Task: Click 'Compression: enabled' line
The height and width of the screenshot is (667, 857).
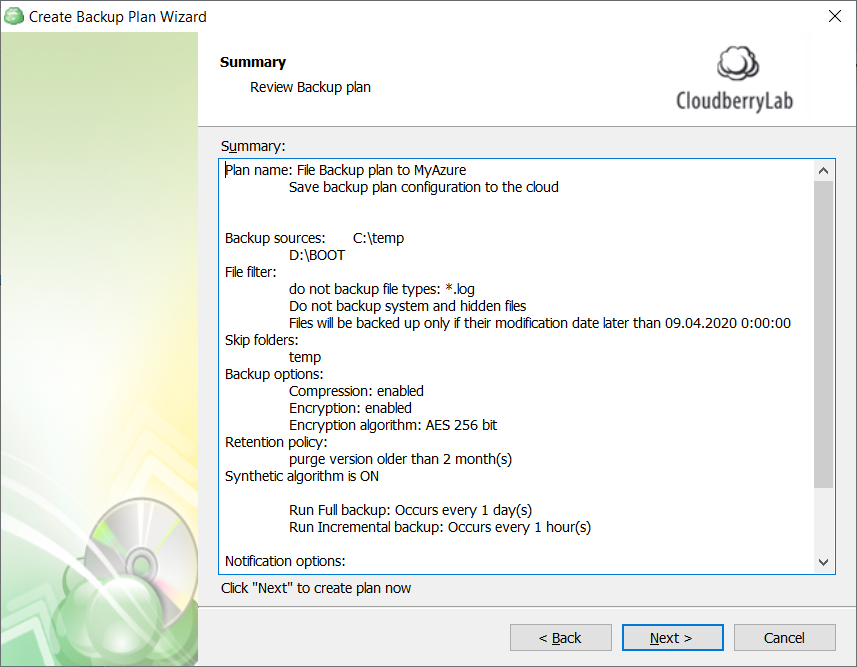Action: click(356, 391)
